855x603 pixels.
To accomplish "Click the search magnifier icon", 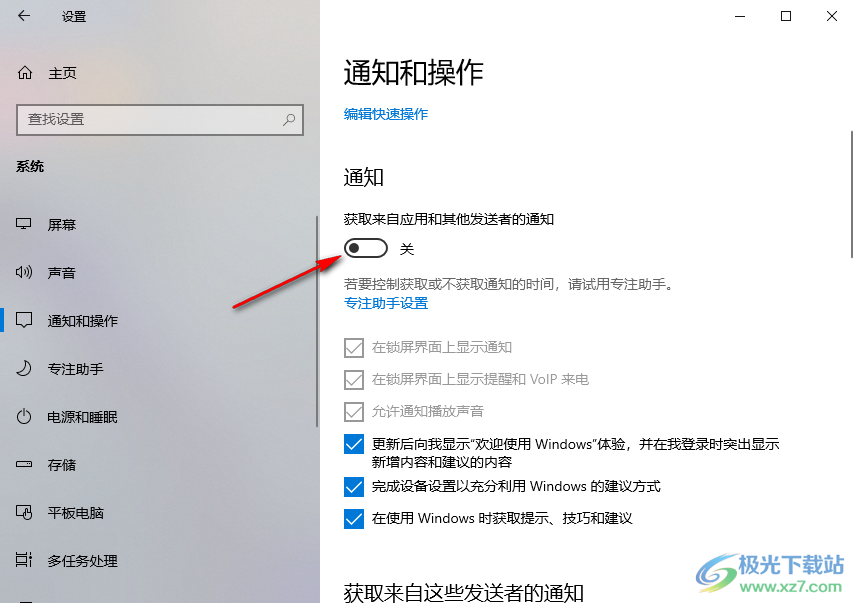I will point(289,119).
